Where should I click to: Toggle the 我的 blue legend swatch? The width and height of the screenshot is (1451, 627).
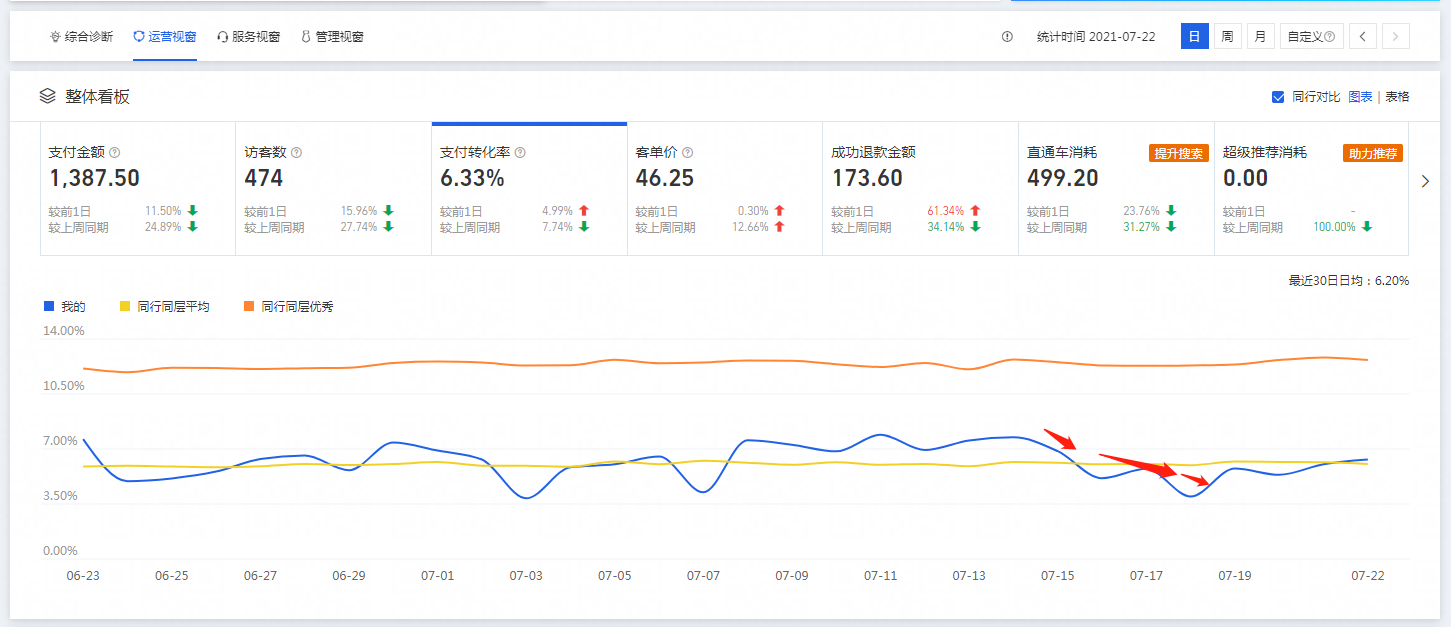tap(49, 306)
